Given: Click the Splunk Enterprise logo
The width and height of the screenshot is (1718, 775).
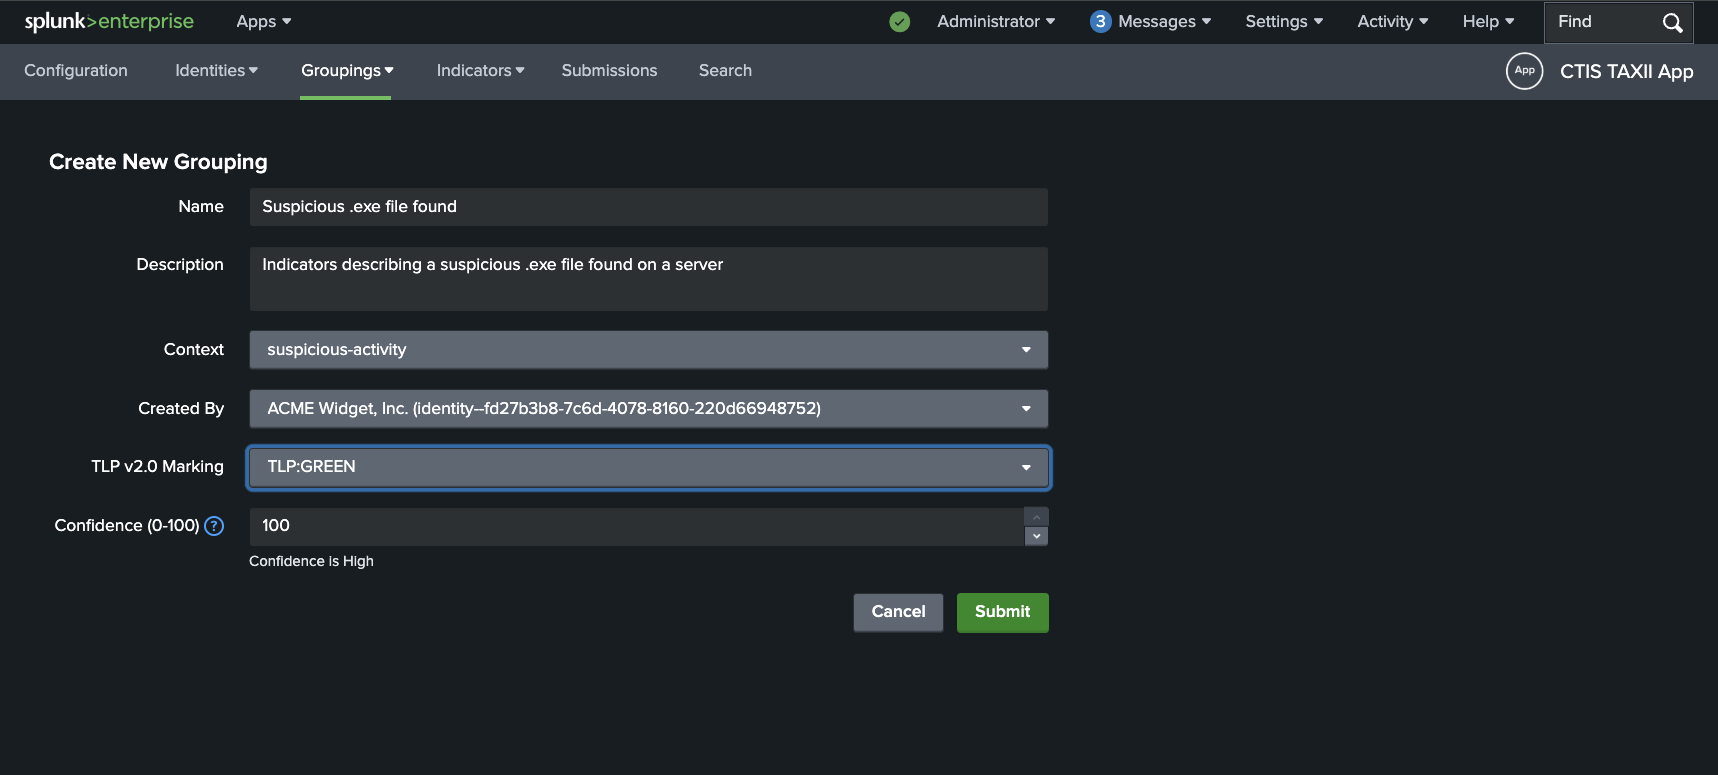Looking at the screenshot, I should [109, 21].
